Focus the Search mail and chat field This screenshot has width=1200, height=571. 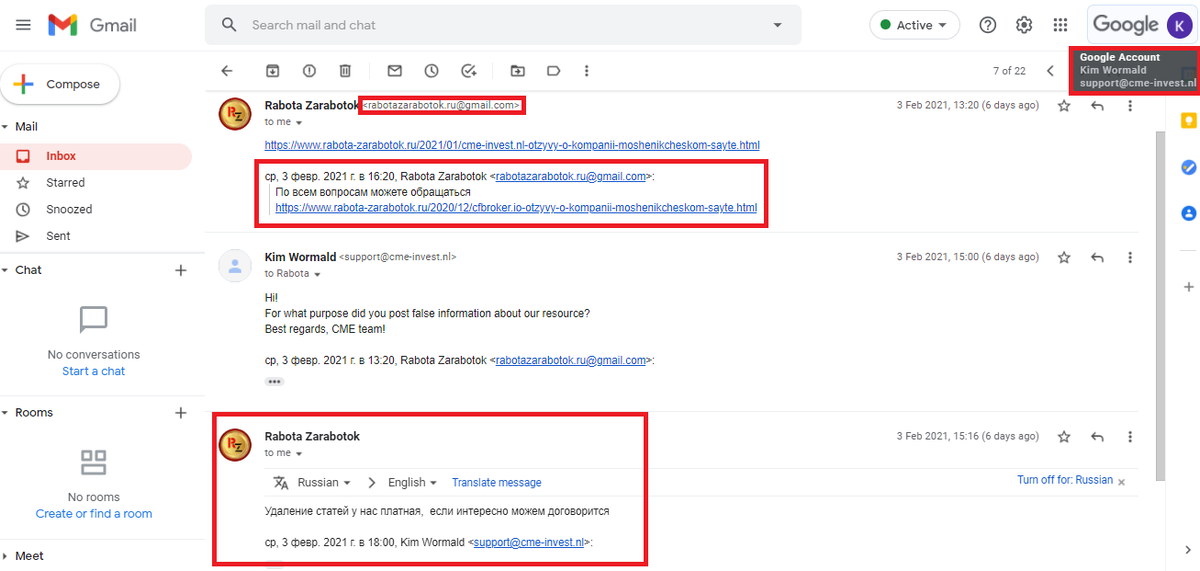coord(503,25)
